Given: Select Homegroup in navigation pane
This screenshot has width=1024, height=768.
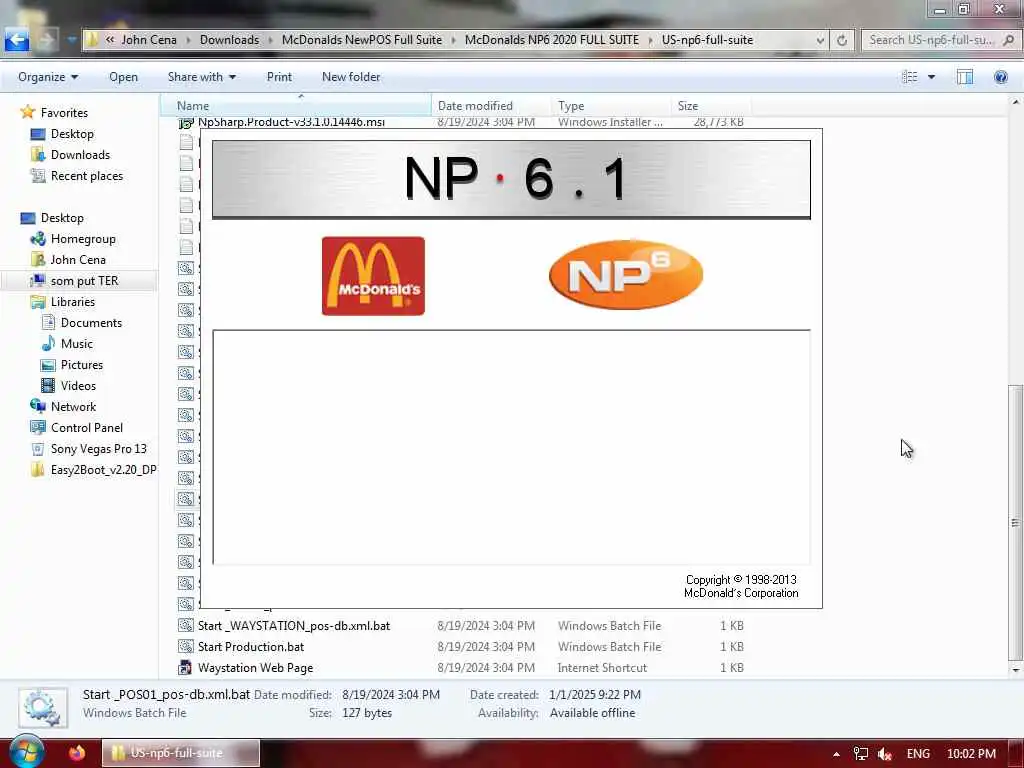Looking at the screenshot, I should 83,239.
